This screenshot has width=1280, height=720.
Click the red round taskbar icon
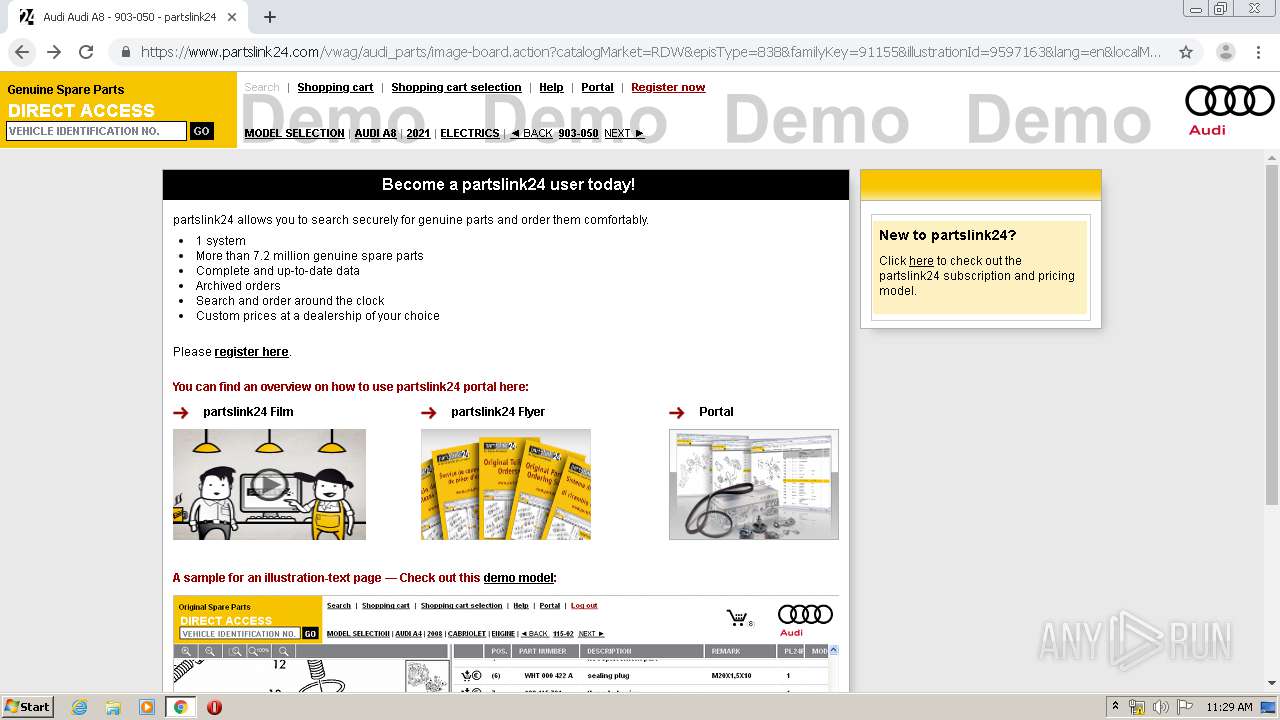(214, 707)
